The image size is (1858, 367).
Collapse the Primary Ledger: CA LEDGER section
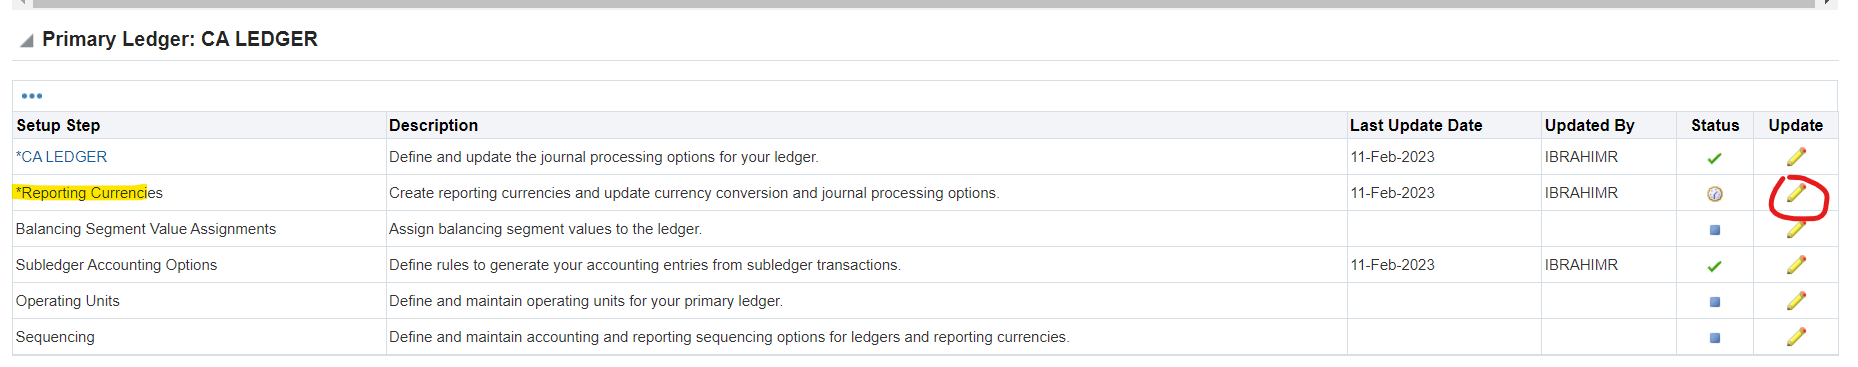point(27,40)
